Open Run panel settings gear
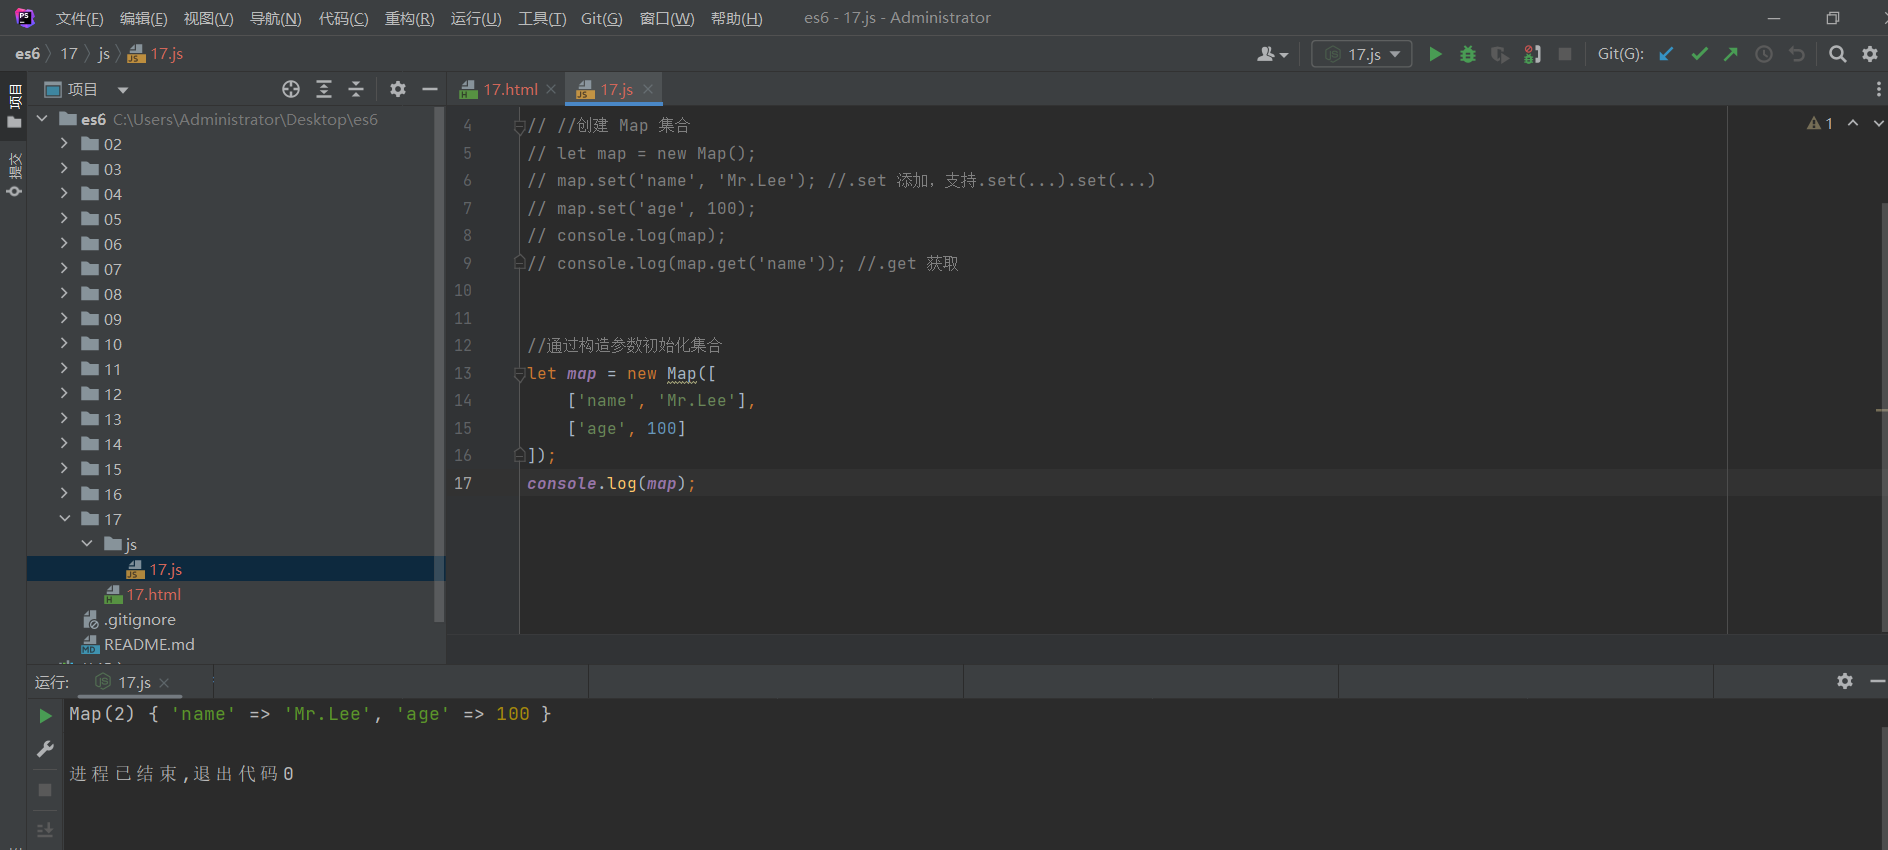The height and width of the screenshot is (850, 1888). pyautogui.click(x=1845, y=681)
